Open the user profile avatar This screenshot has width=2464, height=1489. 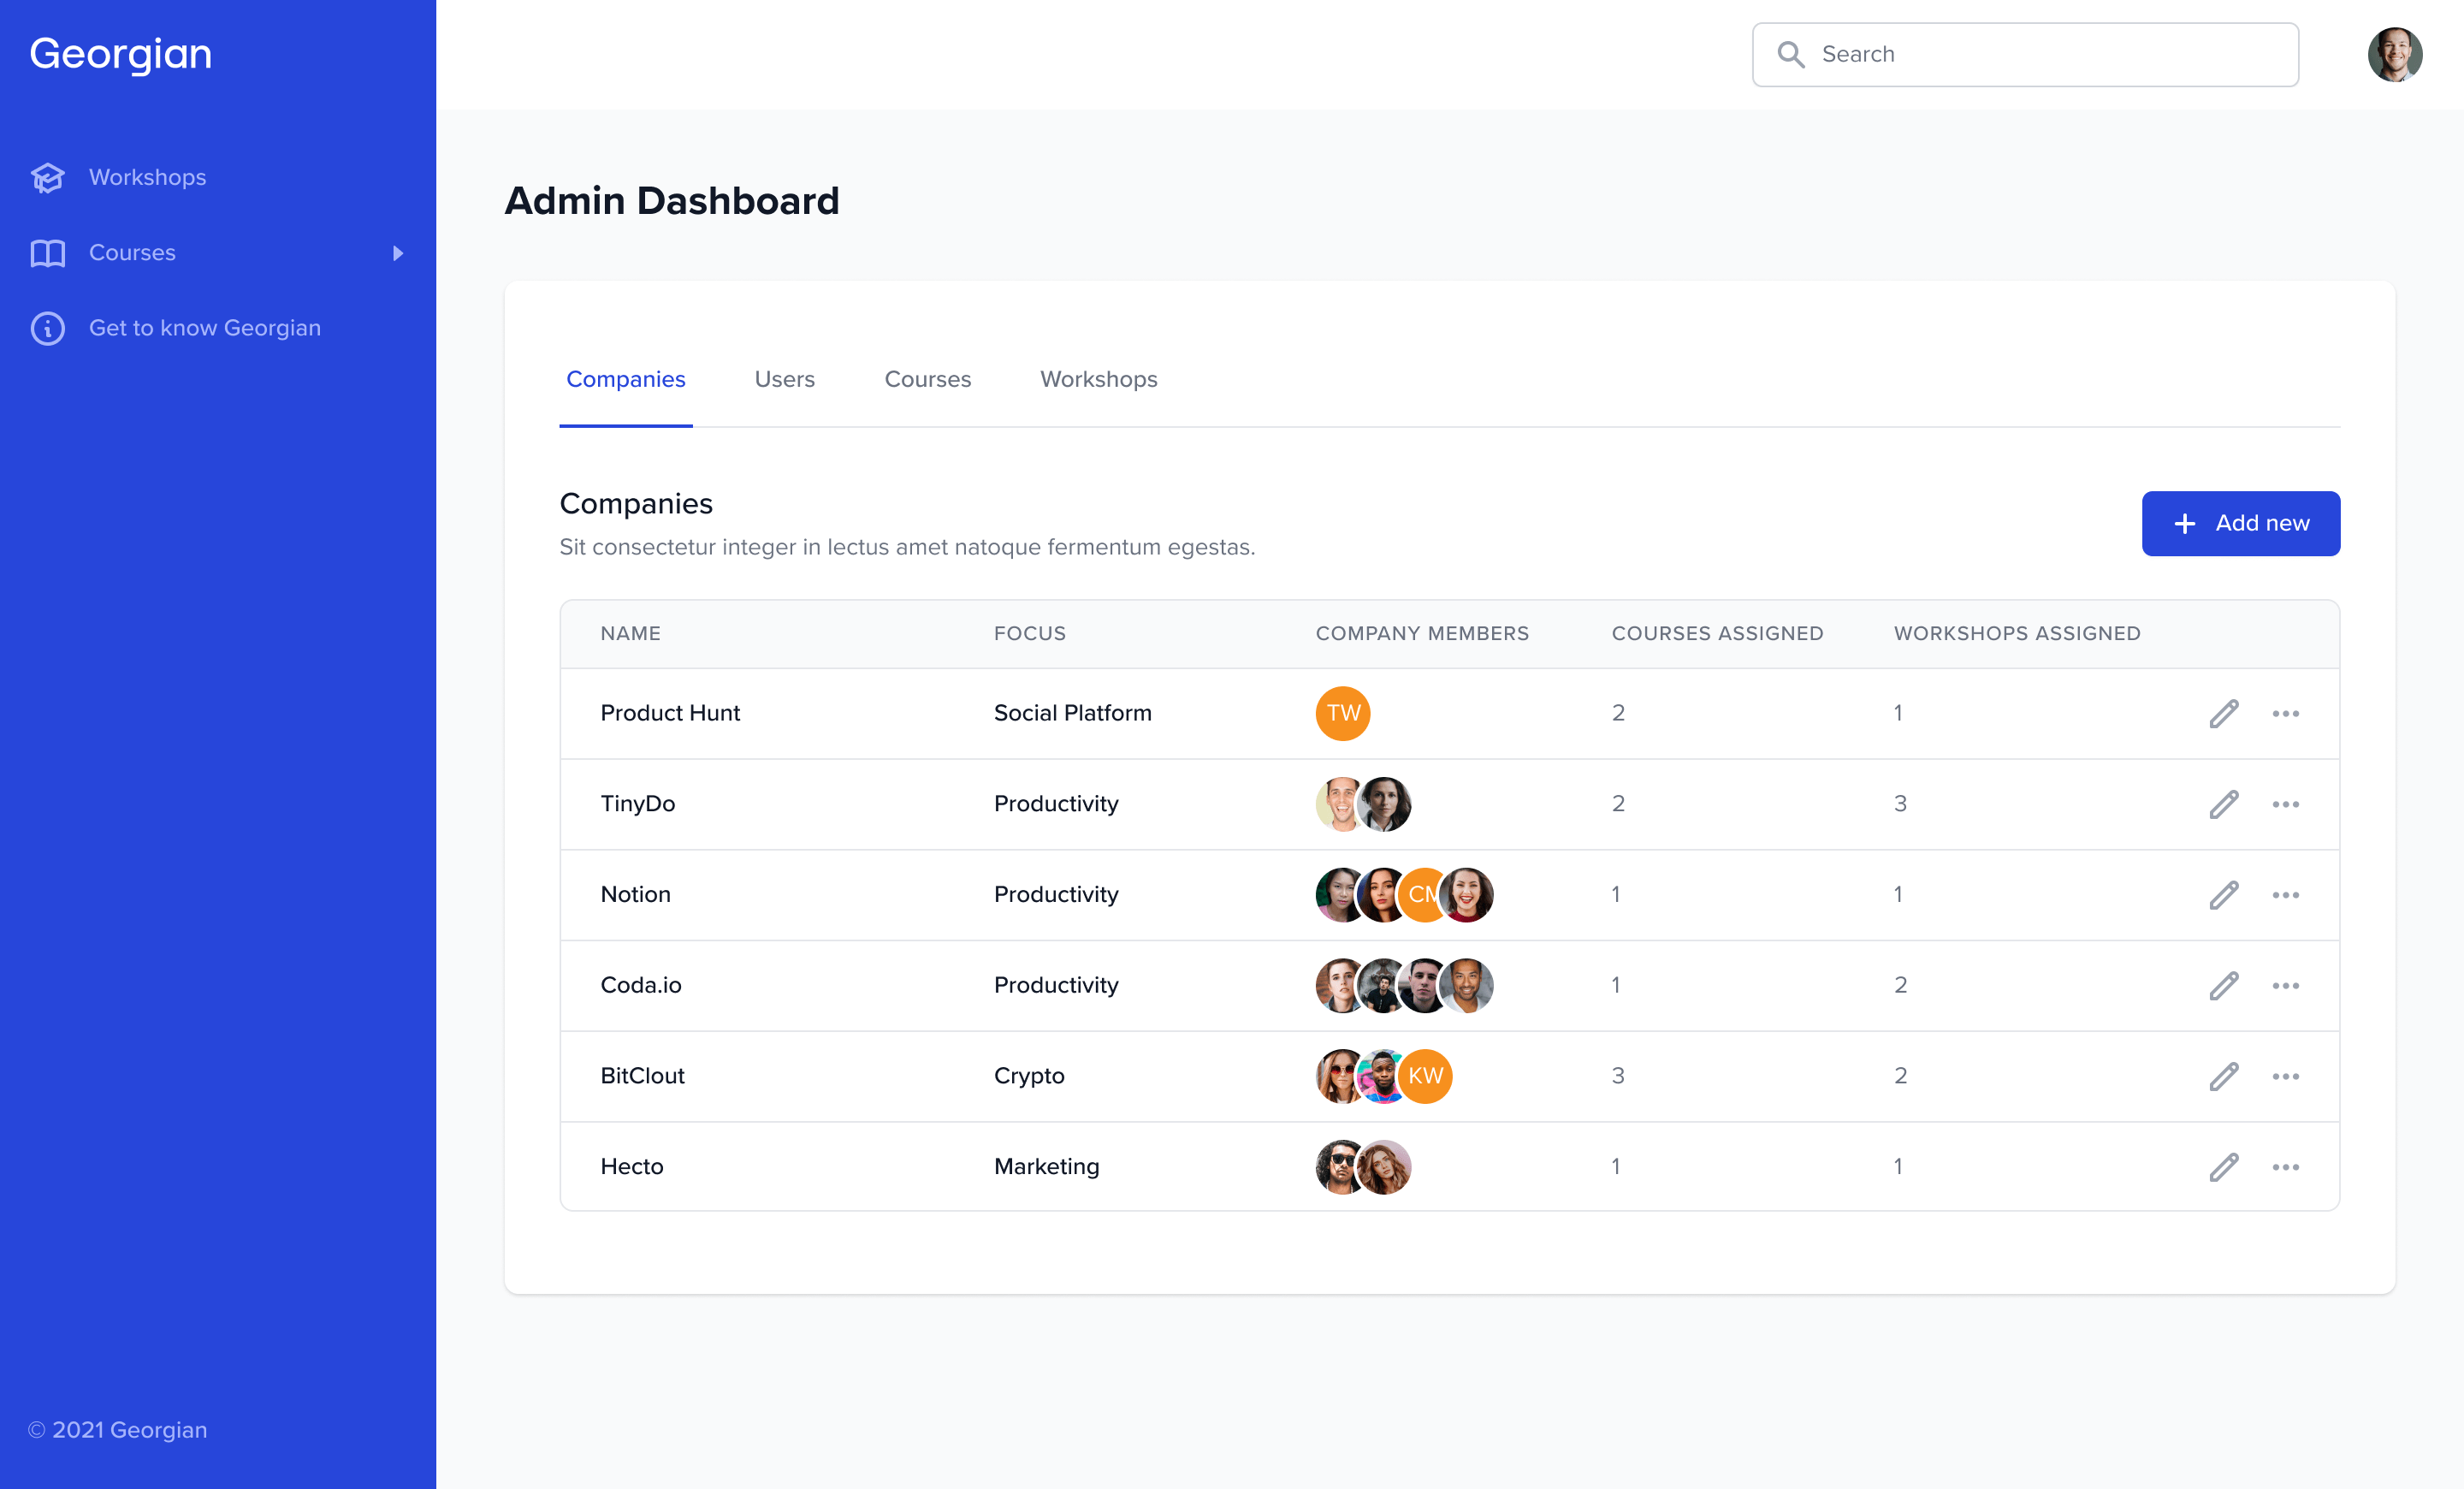(2394, 55)
